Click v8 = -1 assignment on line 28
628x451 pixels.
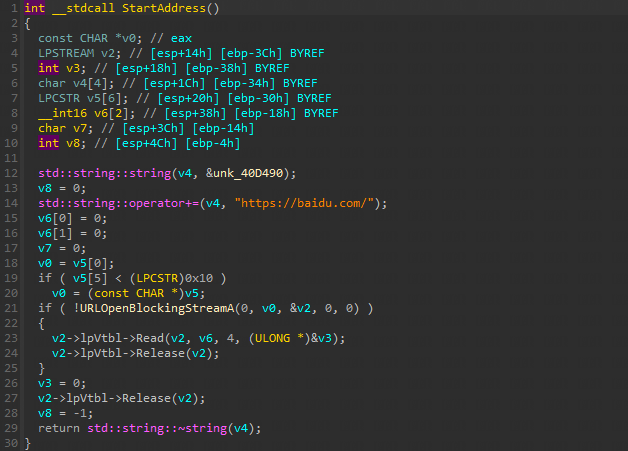pos(65,413)
